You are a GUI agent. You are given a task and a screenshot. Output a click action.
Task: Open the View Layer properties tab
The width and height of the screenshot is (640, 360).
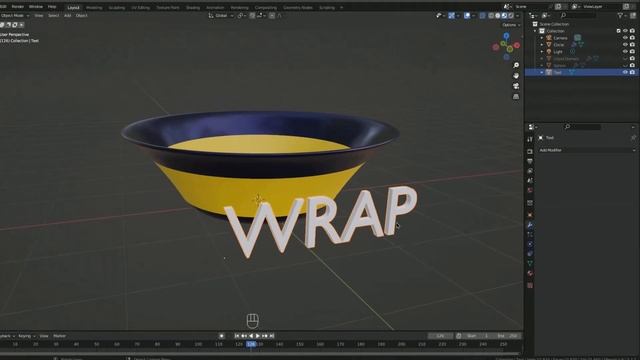pyautogui.click(x=530, y=171)
